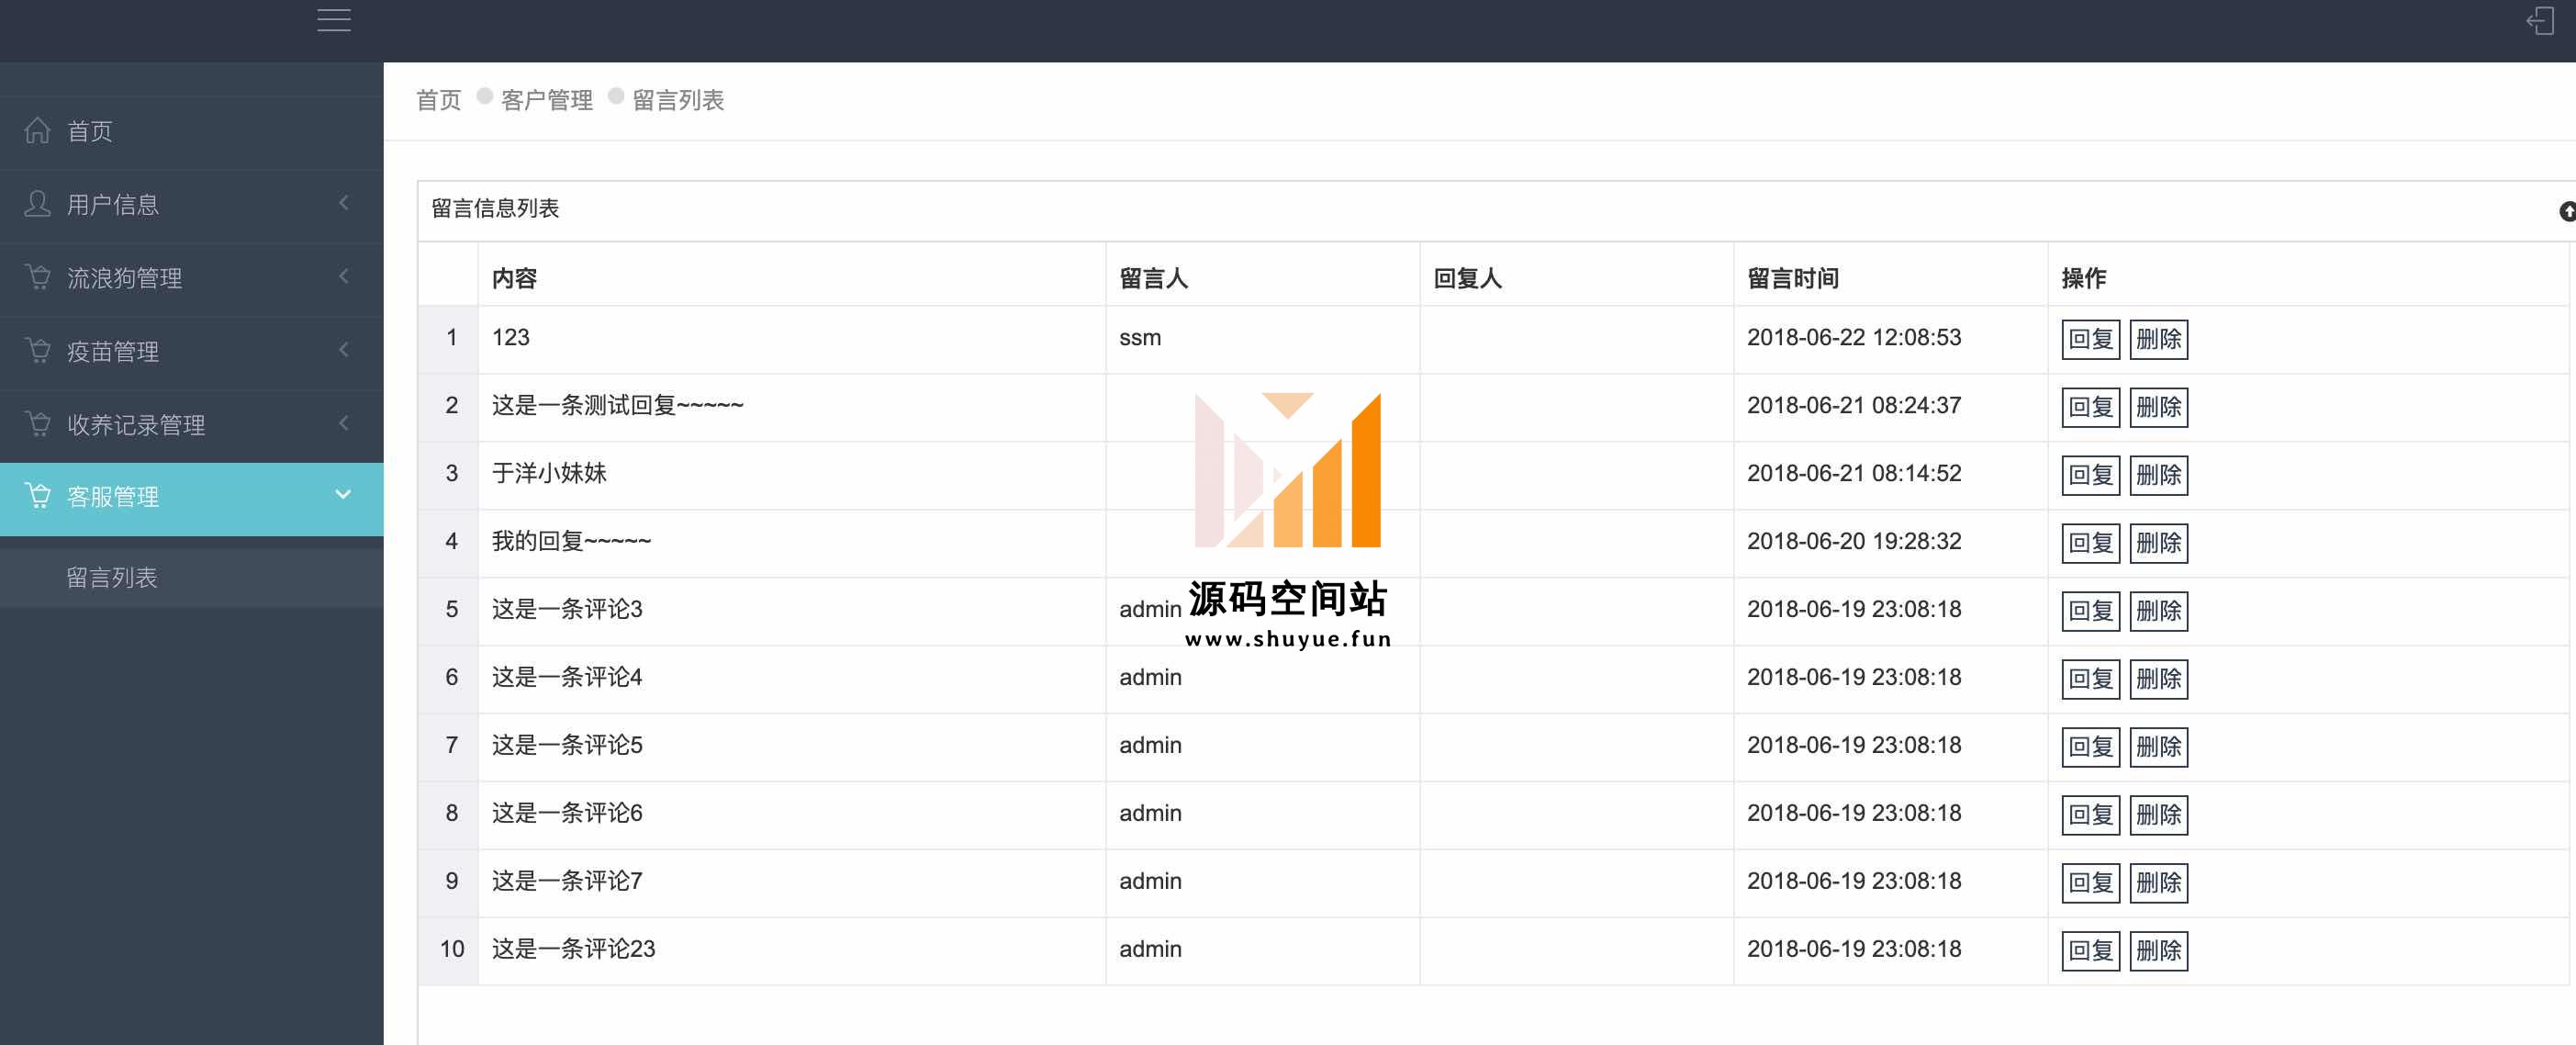The width and height of the screenshot is (2576, 1045).
Task: Expand the 收养记录管理 menu chevron
Action: (x=344, y=423)
